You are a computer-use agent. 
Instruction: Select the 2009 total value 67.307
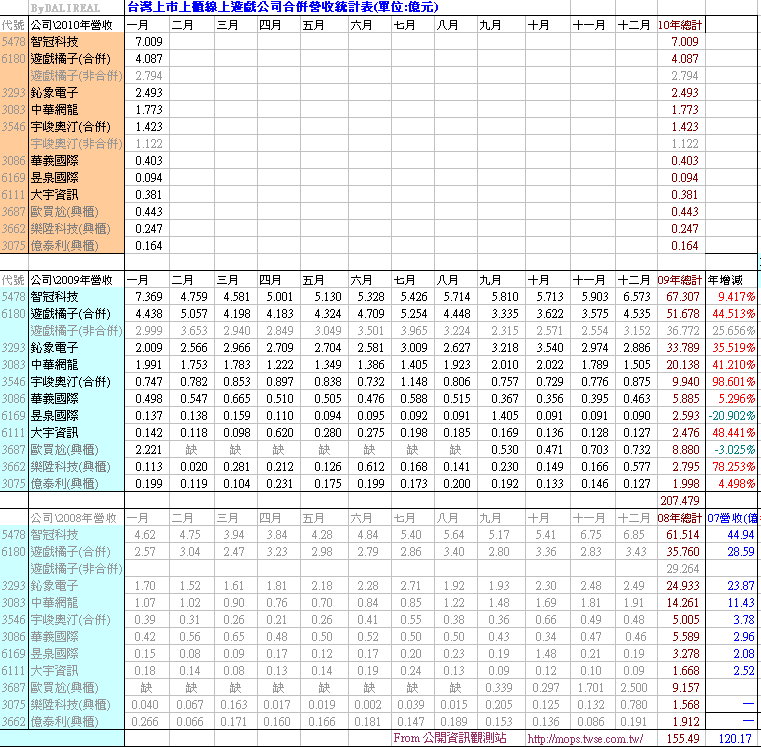(x=682, y=297)
